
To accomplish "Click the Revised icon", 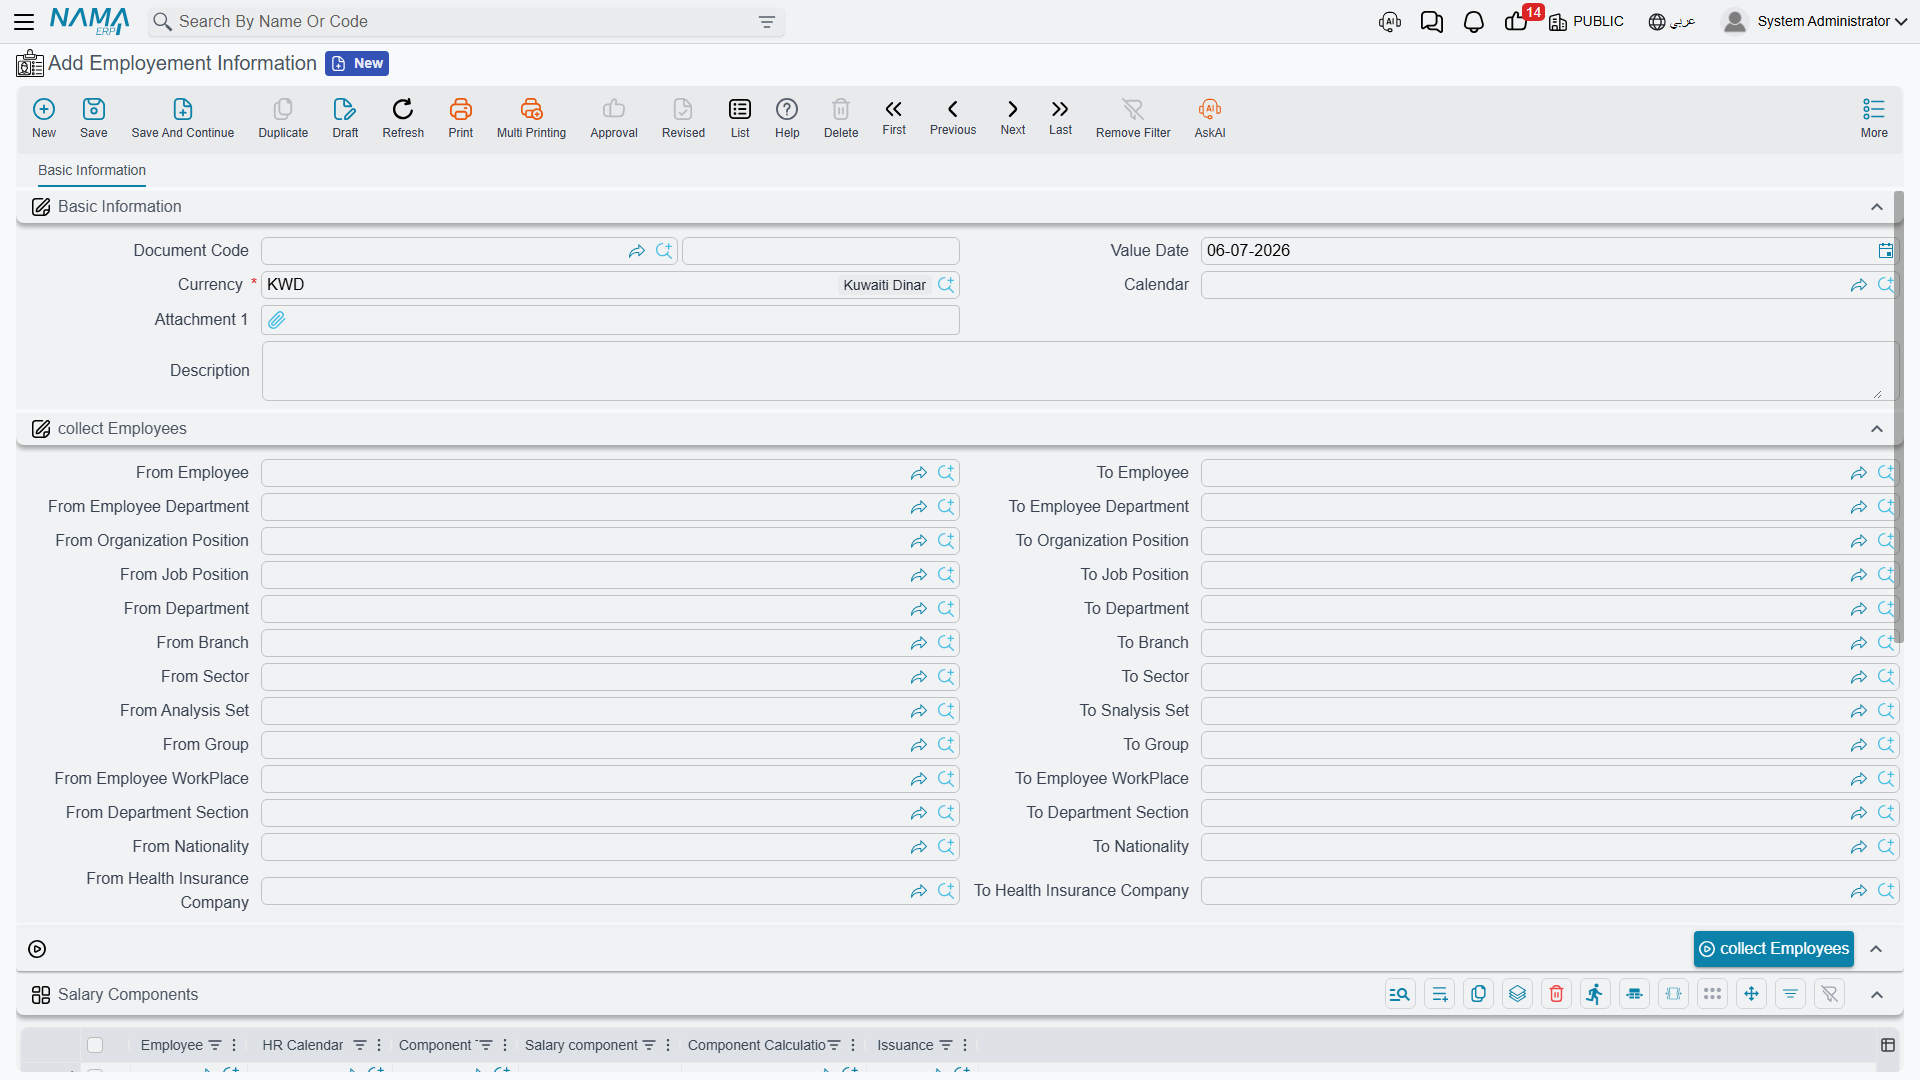I will (x=683, y=117).
